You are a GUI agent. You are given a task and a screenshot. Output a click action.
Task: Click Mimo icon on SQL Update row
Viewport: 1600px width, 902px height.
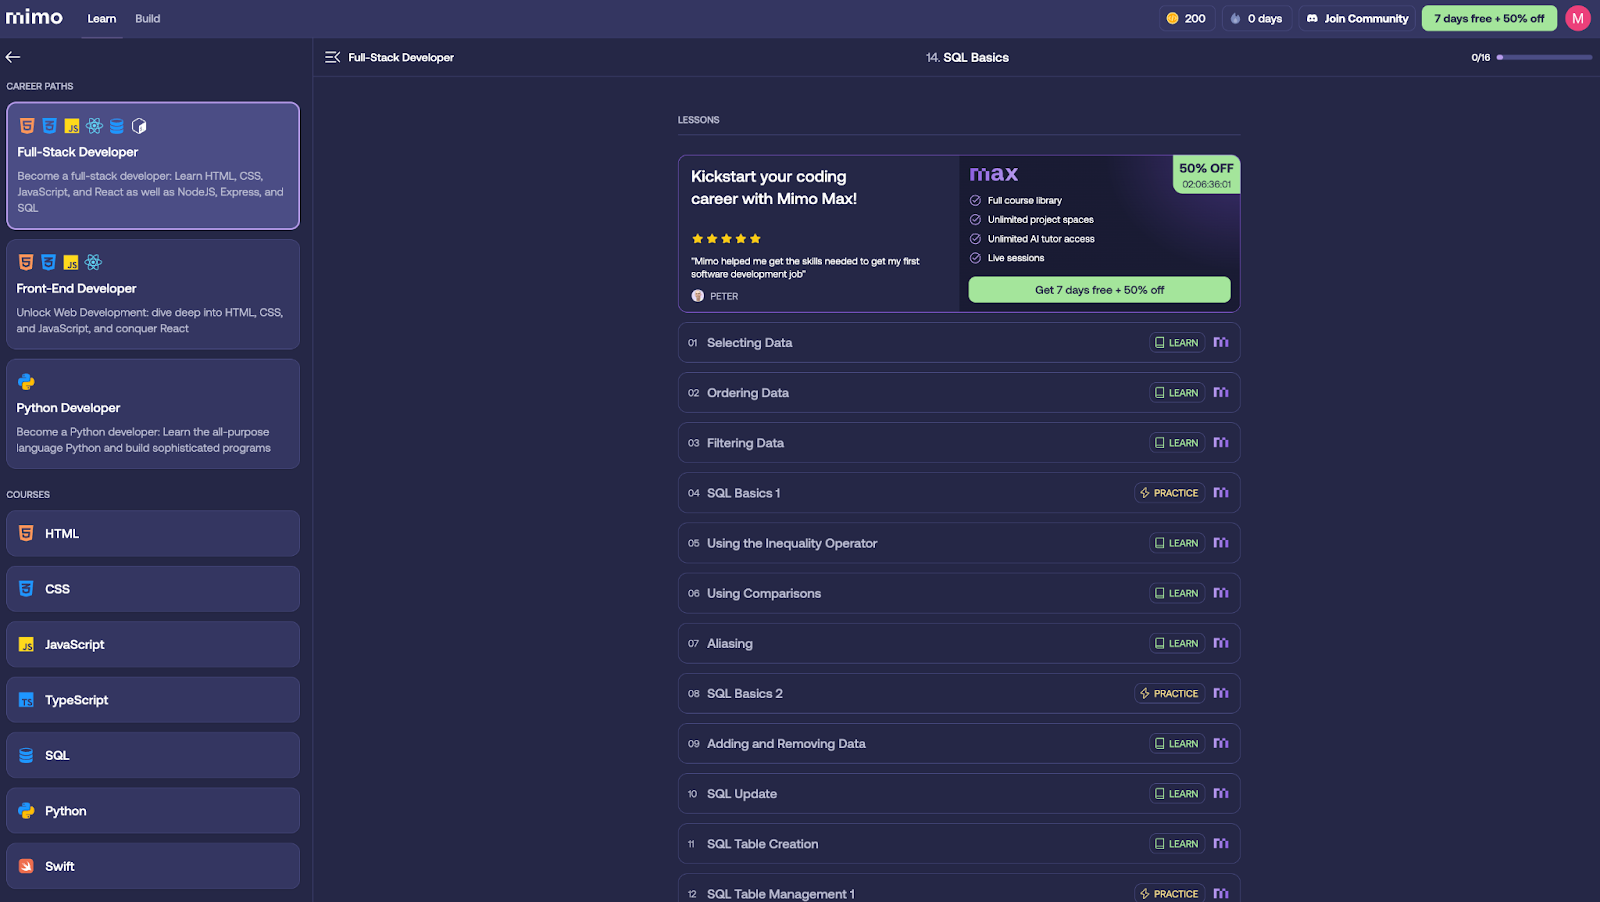pos(1221,792)
